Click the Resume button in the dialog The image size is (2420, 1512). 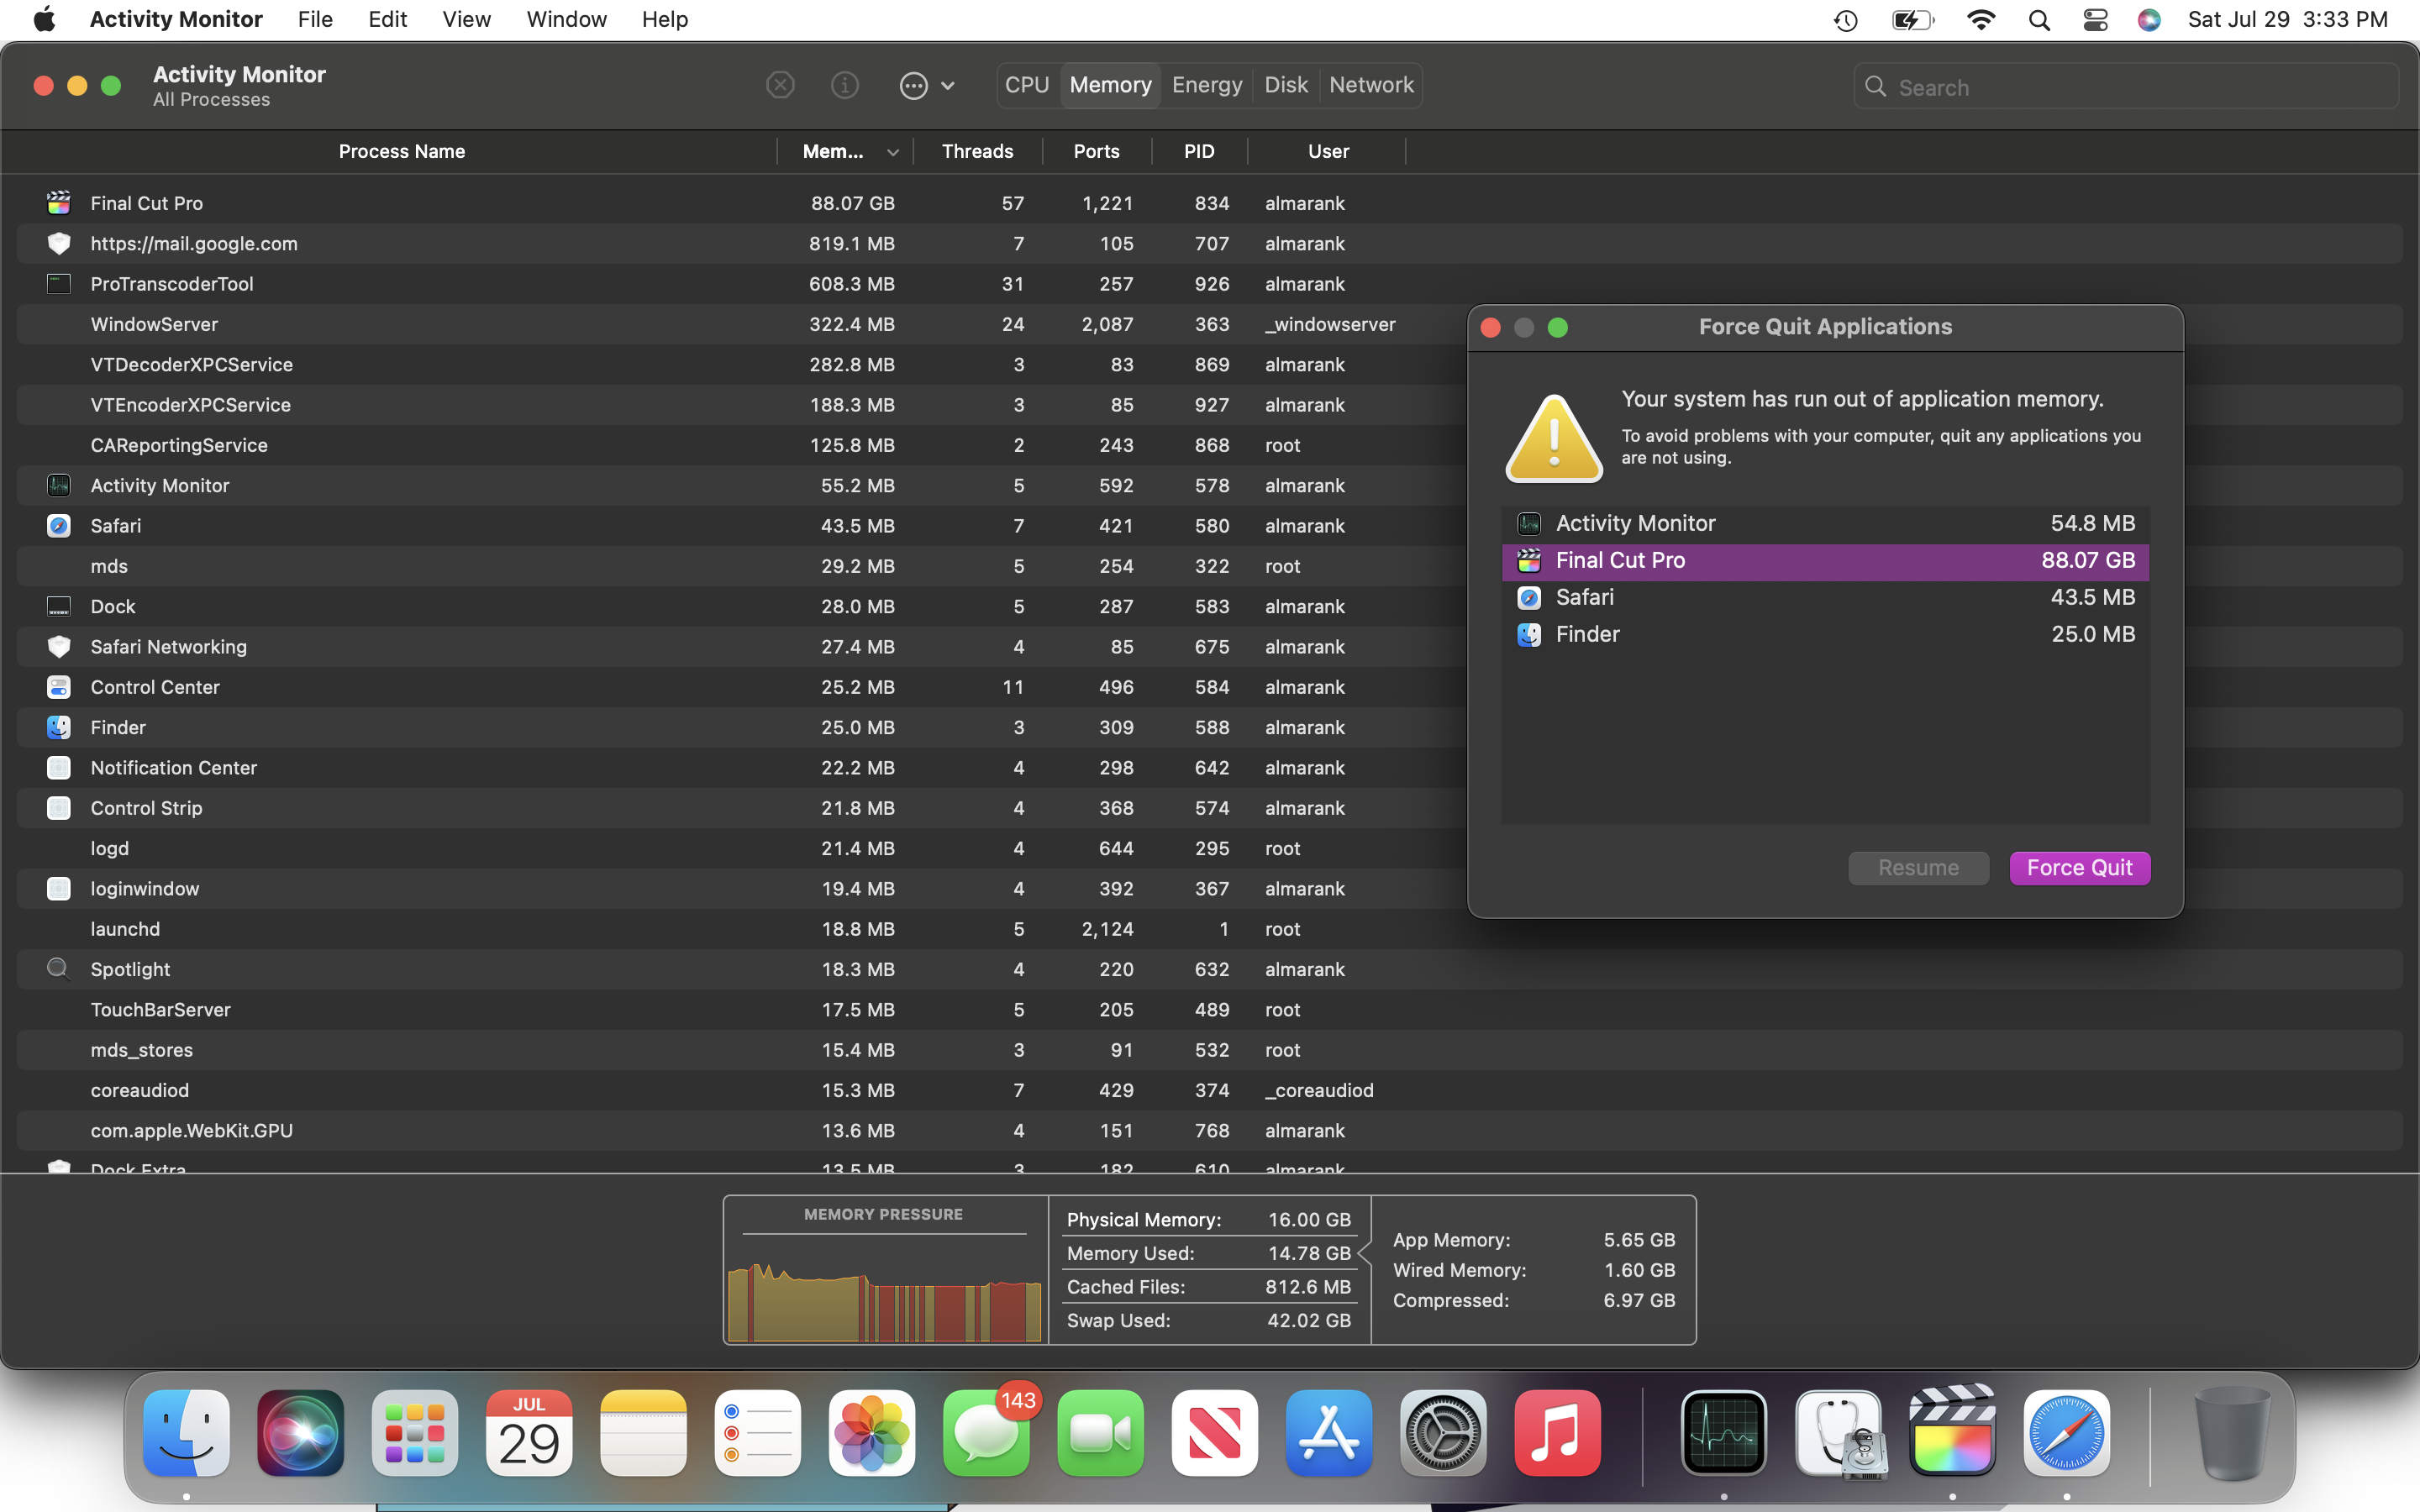click(x=1917, y=868)
